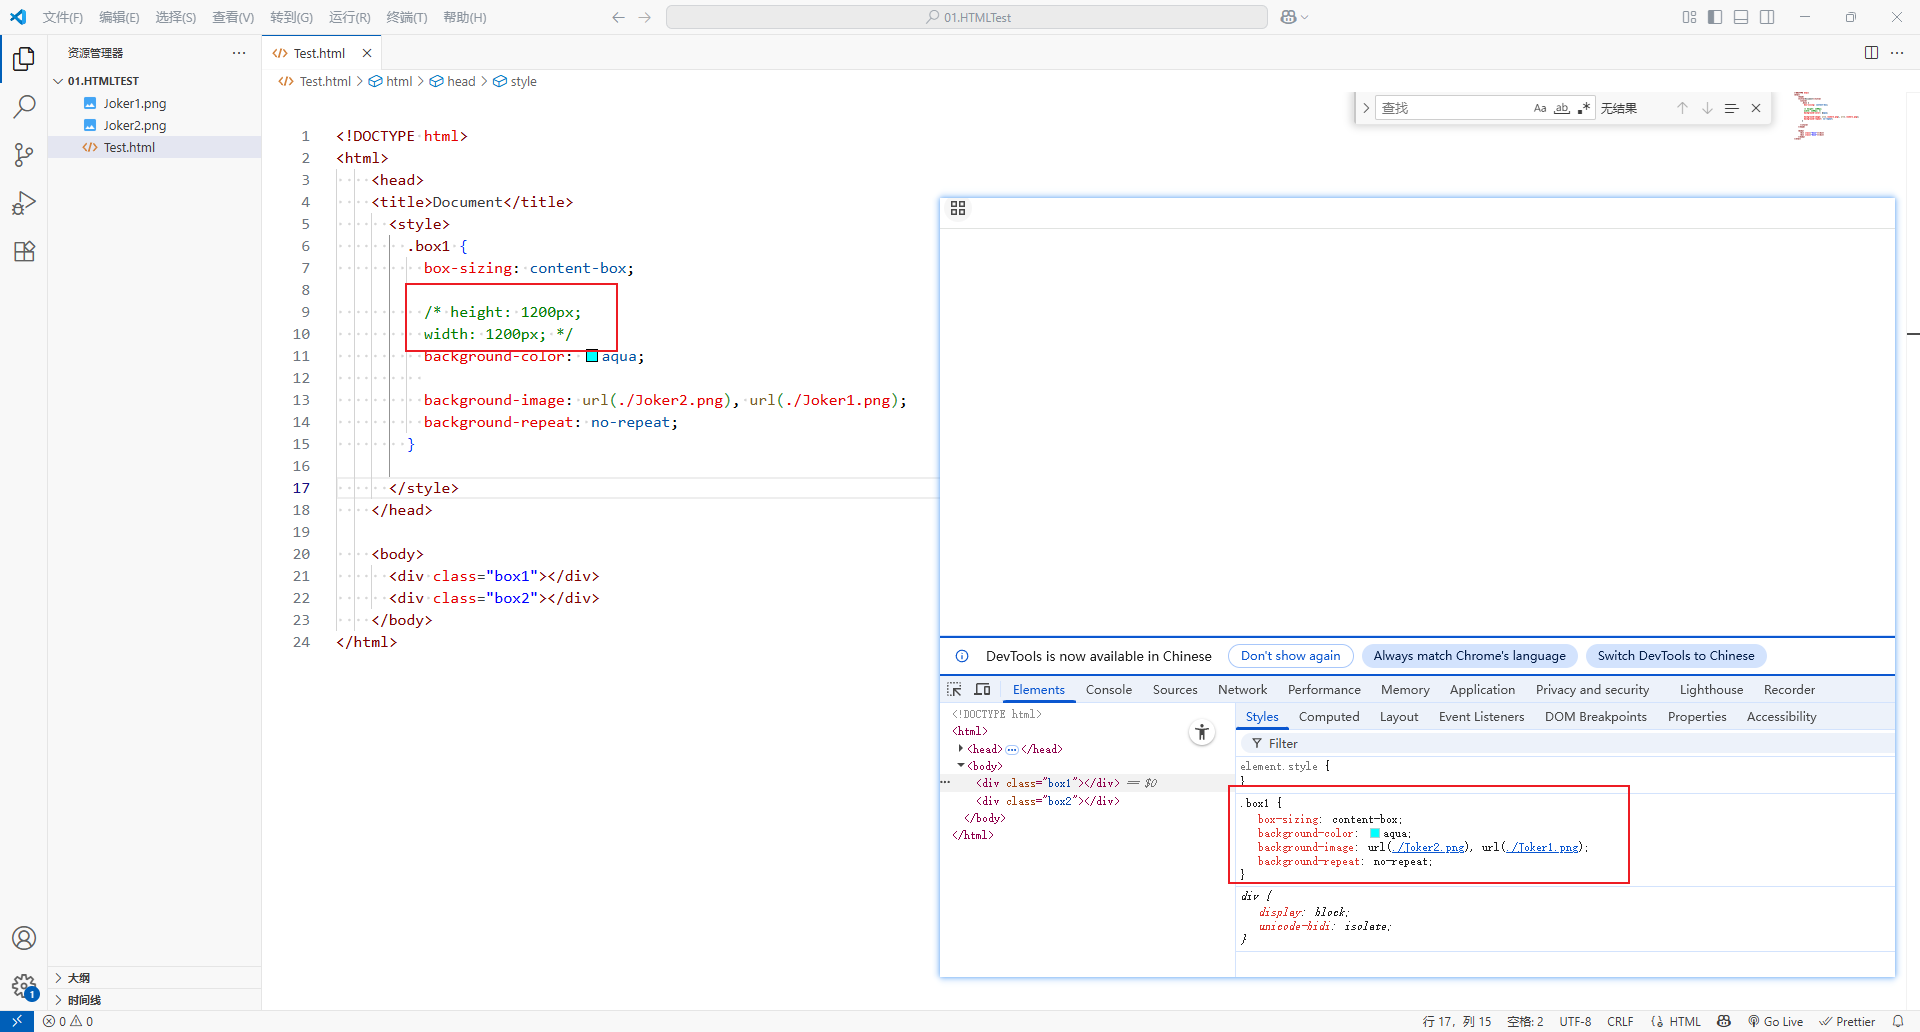The height and width of the screenshot is (1032, 1920).
Task: Click the DevTools inspect element picker icon
Action: click(x=954, y=689)
